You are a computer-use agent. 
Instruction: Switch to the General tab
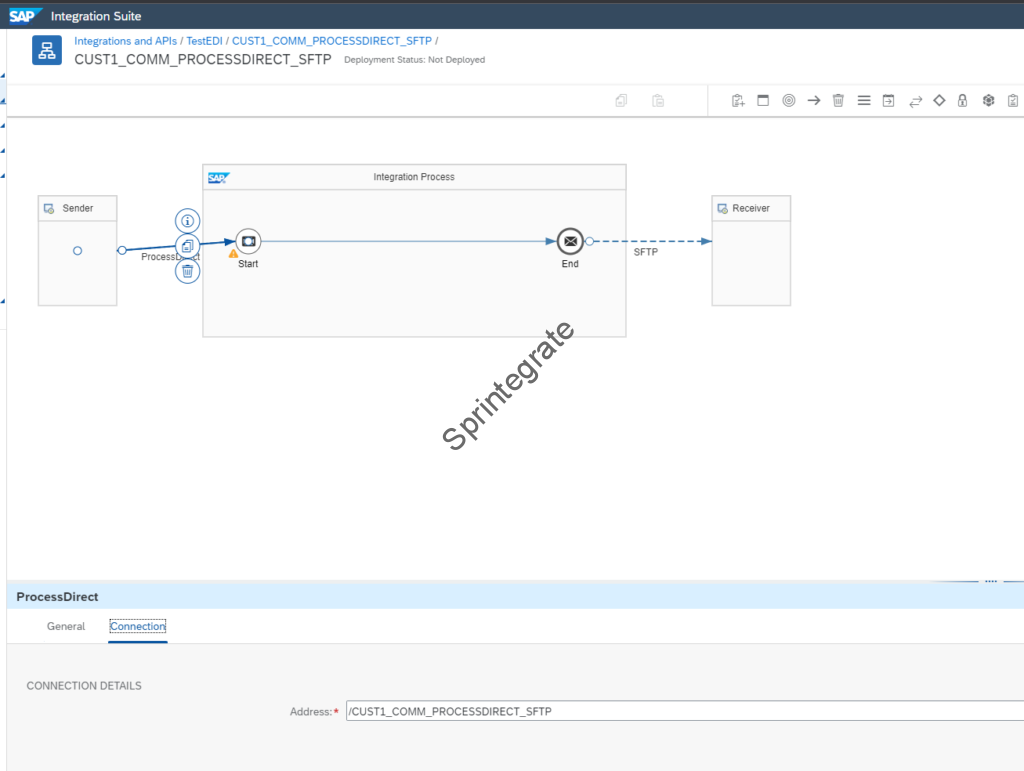(x=66, y=626)
